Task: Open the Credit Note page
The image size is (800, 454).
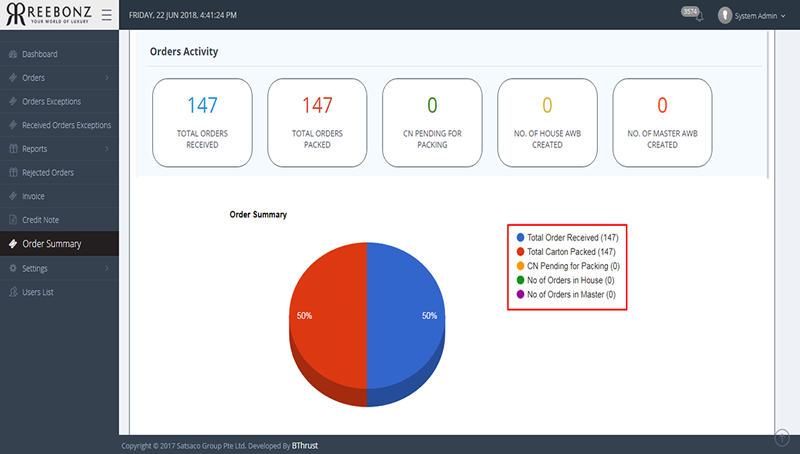Action: coord(40,220)
